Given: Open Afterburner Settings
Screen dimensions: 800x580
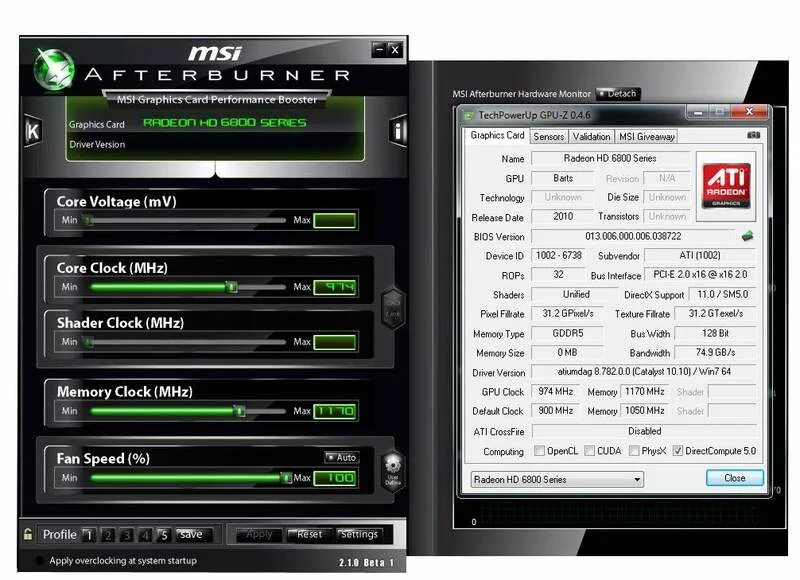Looking at the screenshot, I should pyautogui.click(x=359, y=535).
